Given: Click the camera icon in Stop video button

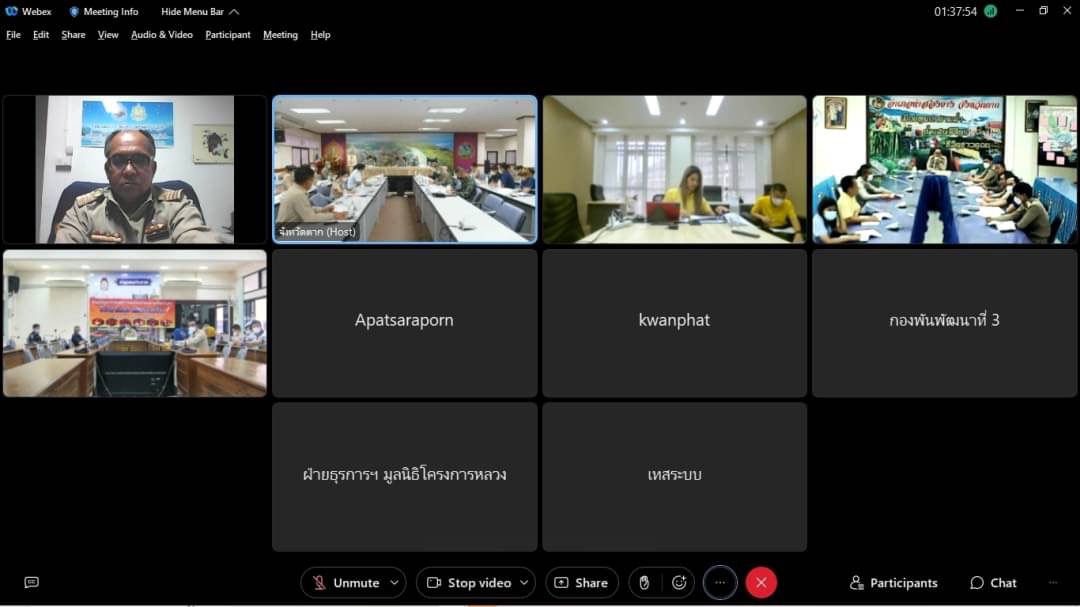Looking at the screenshot, I should pos(434,583).
